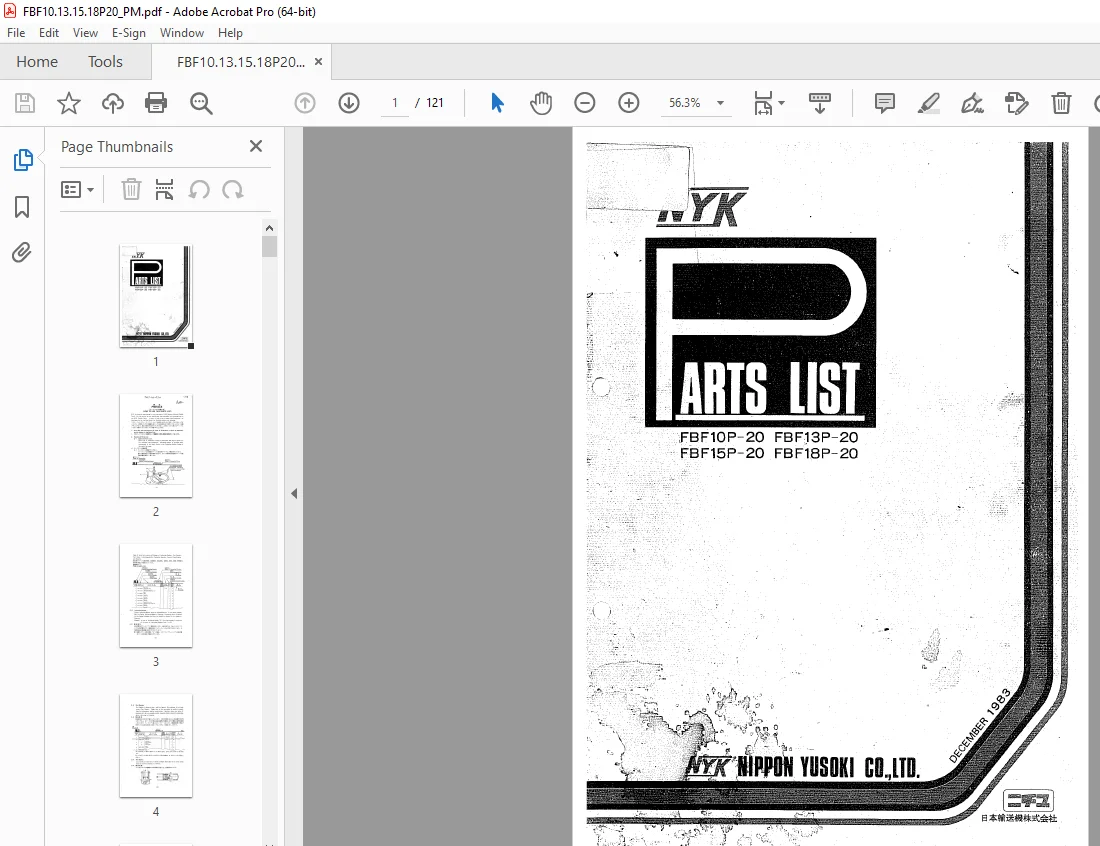
Task: Add bookmark with the star icon
Action: [69, 103]
